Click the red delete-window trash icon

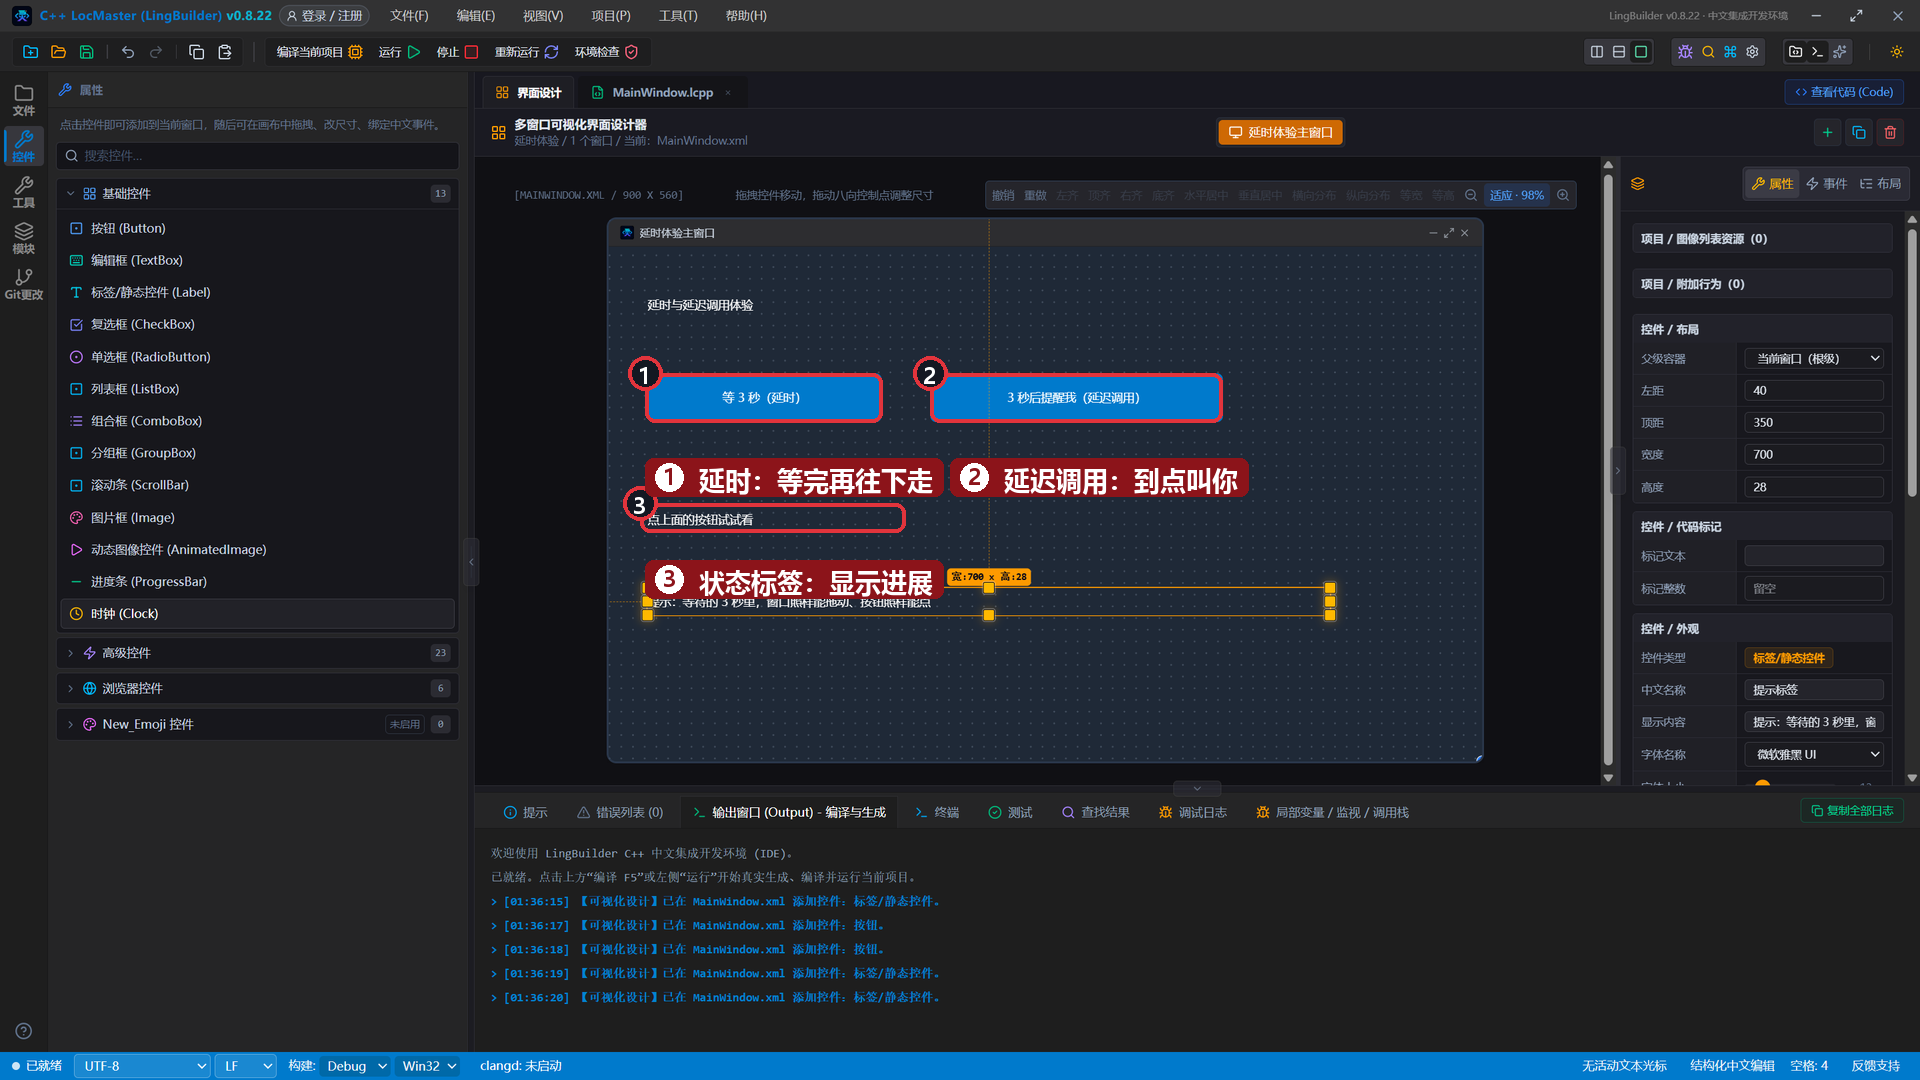(1890, 132)
